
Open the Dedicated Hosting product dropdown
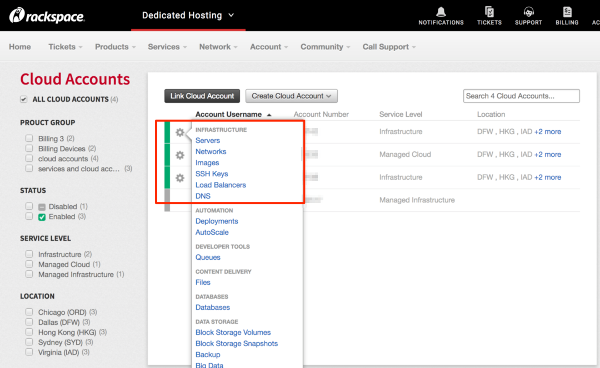[x=188, y=15]
